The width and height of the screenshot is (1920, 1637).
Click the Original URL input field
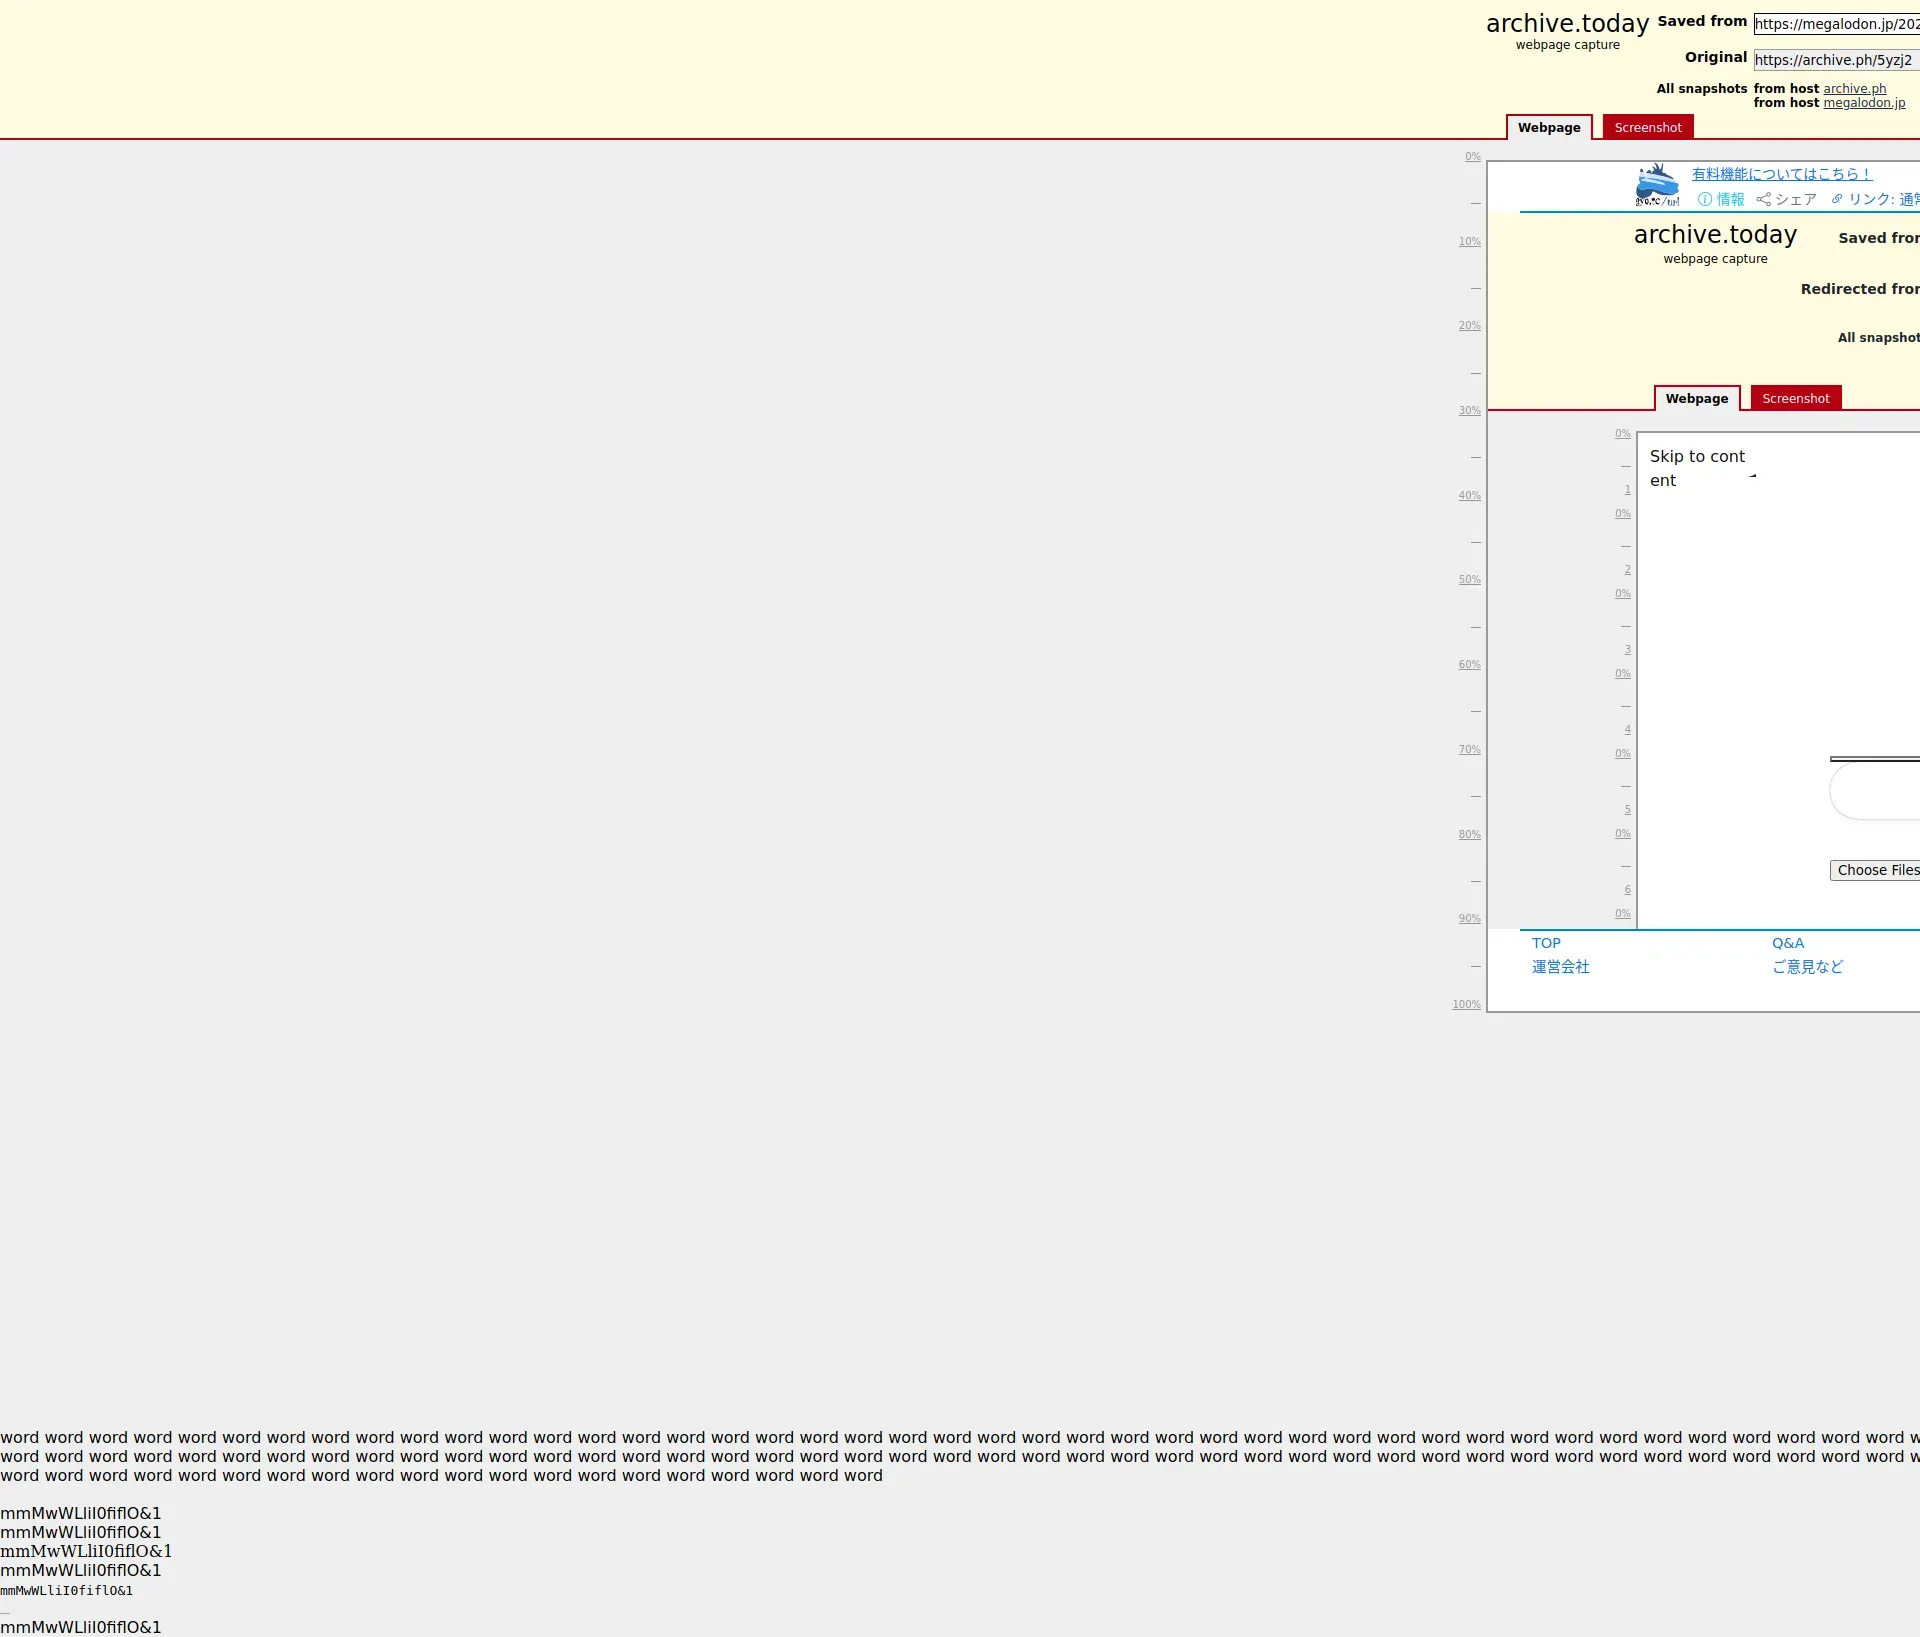pos(1835,60)
